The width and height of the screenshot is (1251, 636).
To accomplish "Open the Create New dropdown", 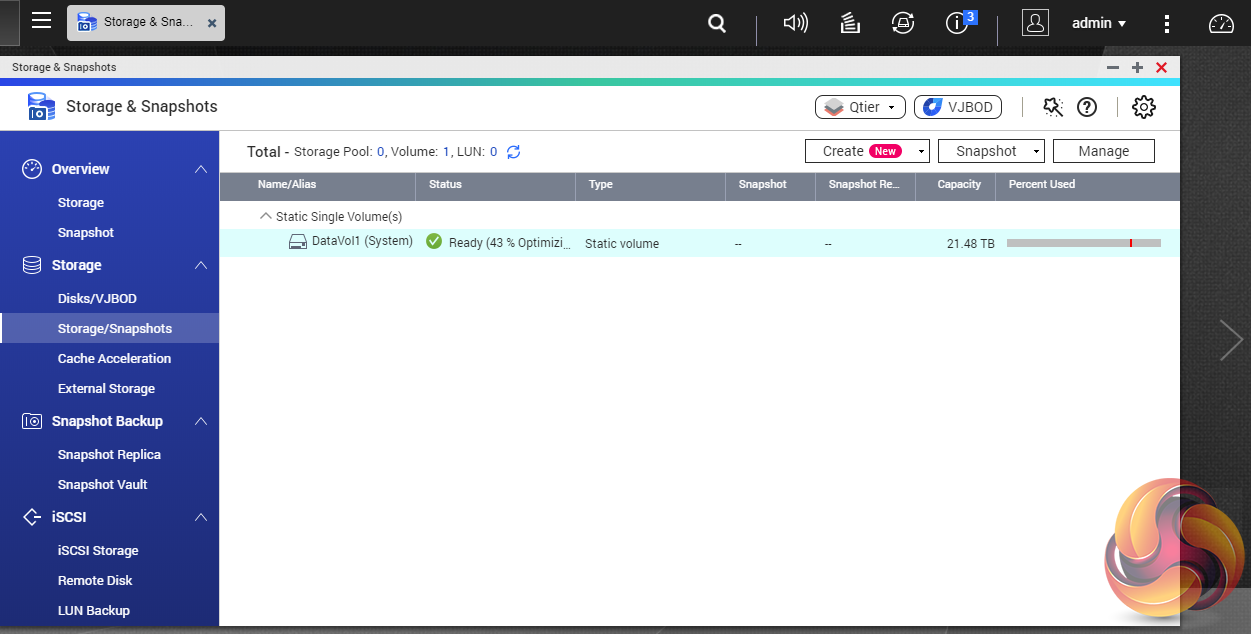I will [867, 151].
